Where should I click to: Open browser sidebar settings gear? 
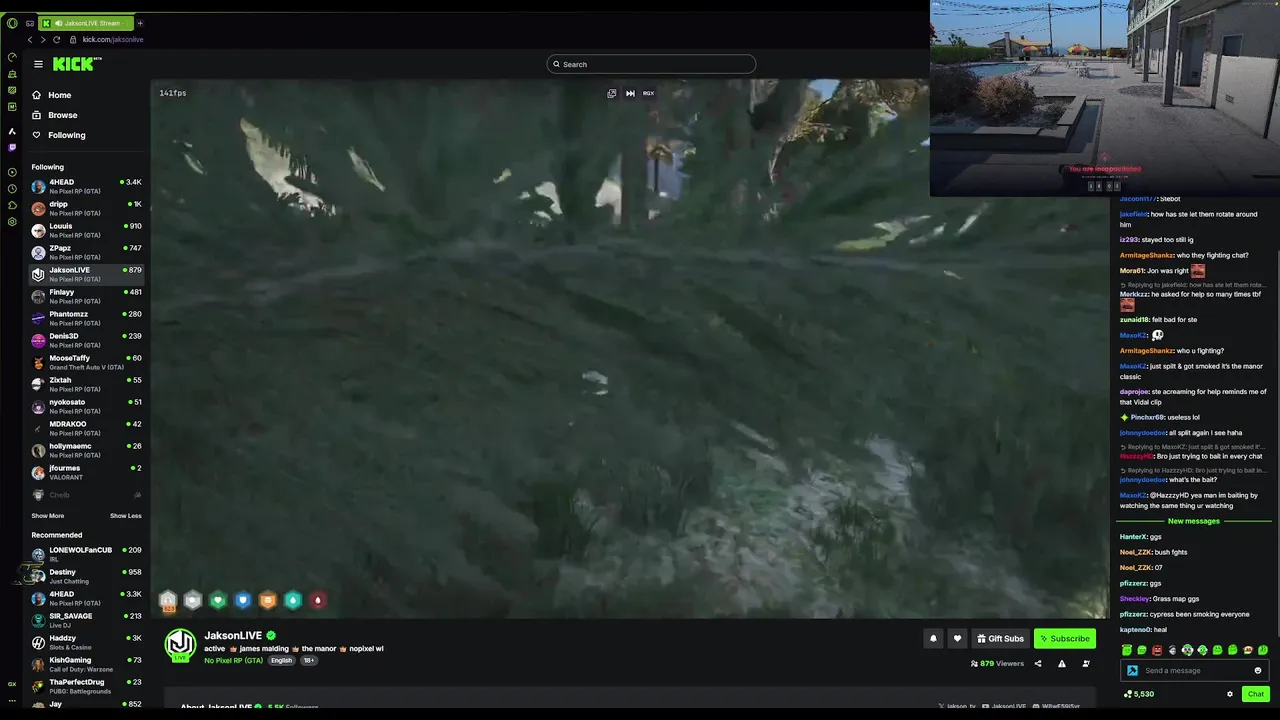[x=12, y=221]
